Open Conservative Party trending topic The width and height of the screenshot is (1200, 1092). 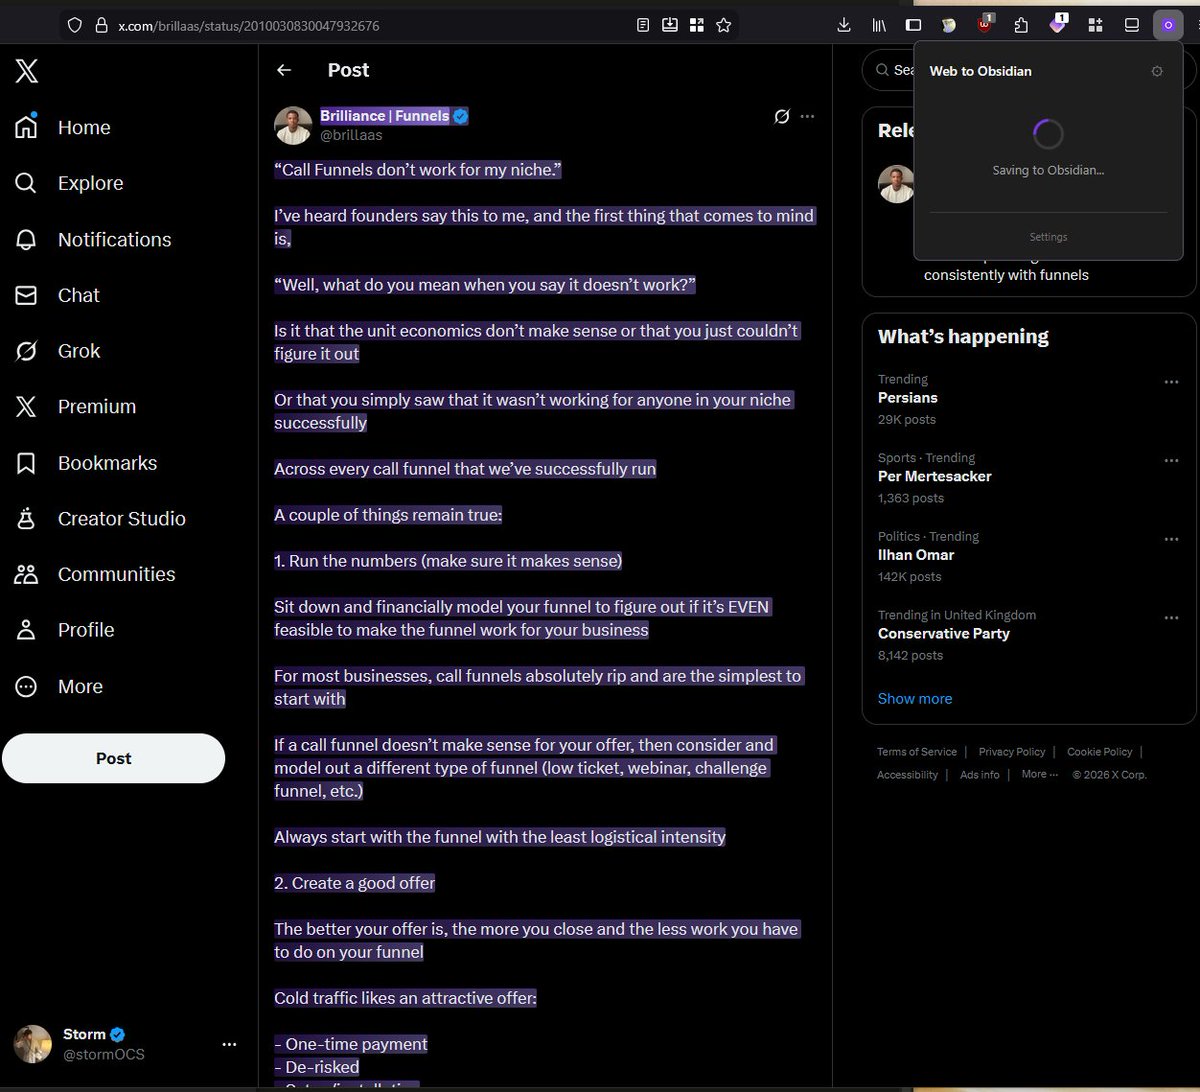(x=943, y=633)
